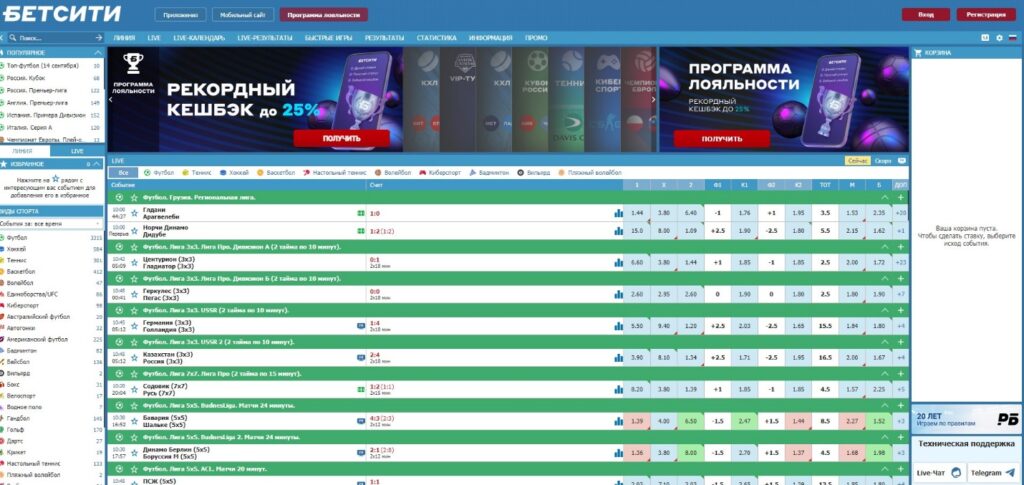Open the ЛИНИЯ menu item
The width and height of the screenshot is (1024, 485).
coord(124,38)
